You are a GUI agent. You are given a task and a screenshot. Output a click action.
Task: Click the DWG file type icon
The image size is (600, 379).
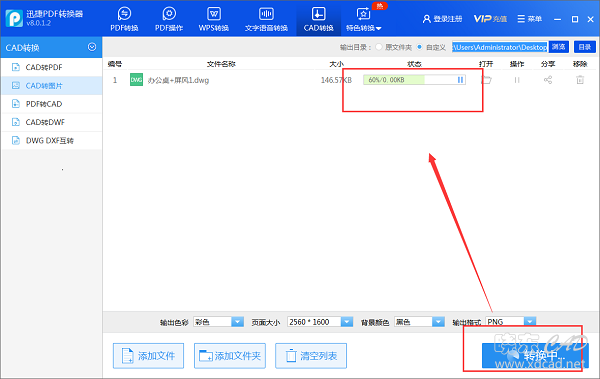tap(136, 80)
